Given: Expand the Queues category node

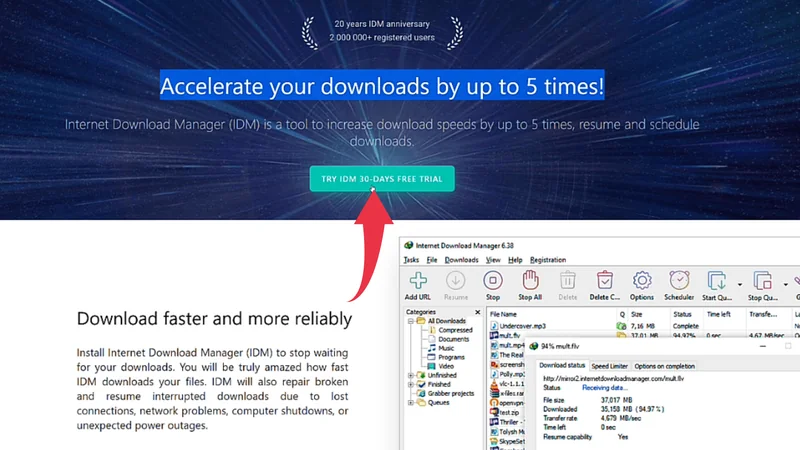Looking at the screenshot, I should click(411, 402).
